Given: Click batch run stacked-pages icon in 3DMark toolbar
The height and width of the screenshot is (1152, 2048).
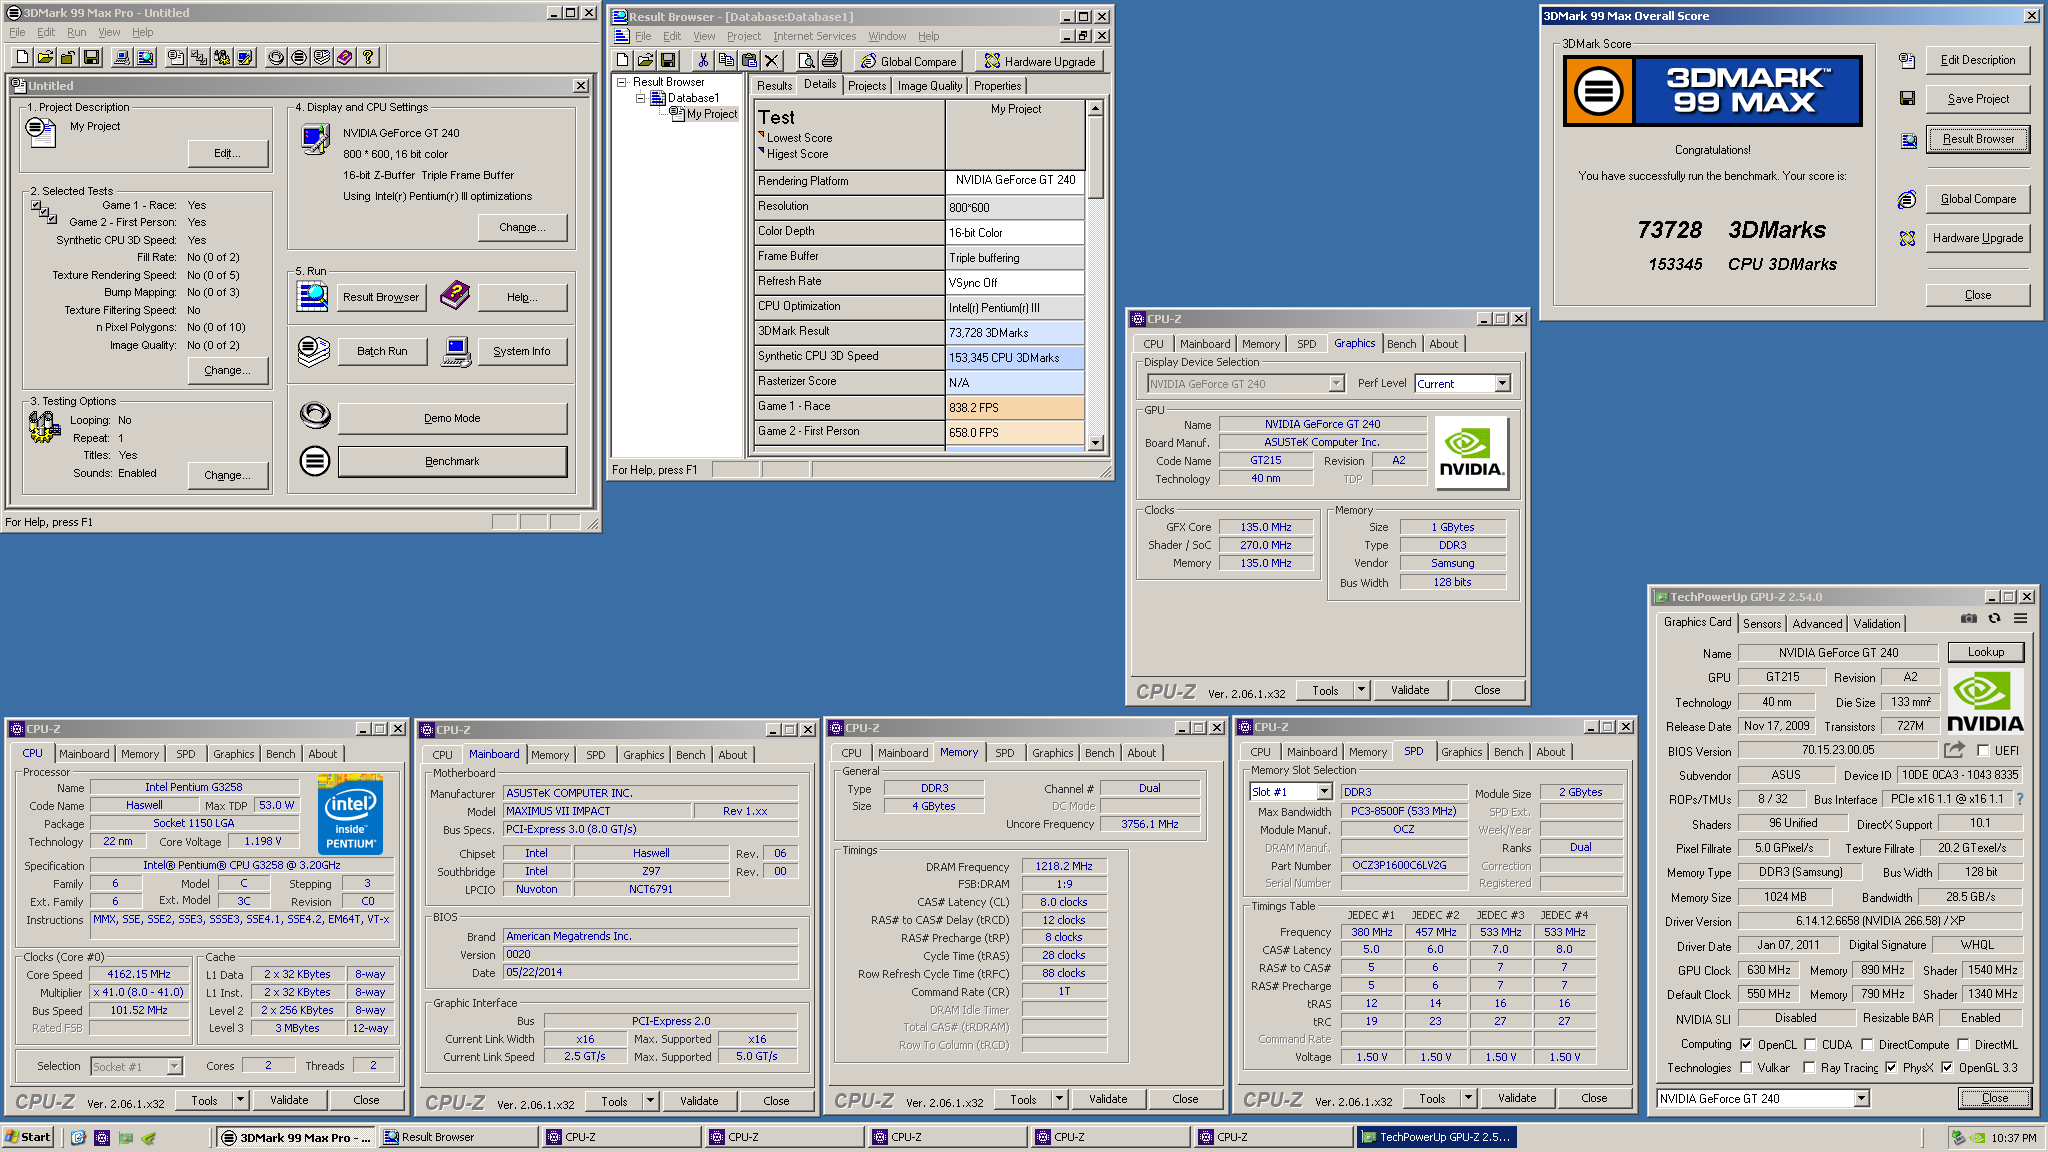Looking at the screenshot, I should 321,57.
